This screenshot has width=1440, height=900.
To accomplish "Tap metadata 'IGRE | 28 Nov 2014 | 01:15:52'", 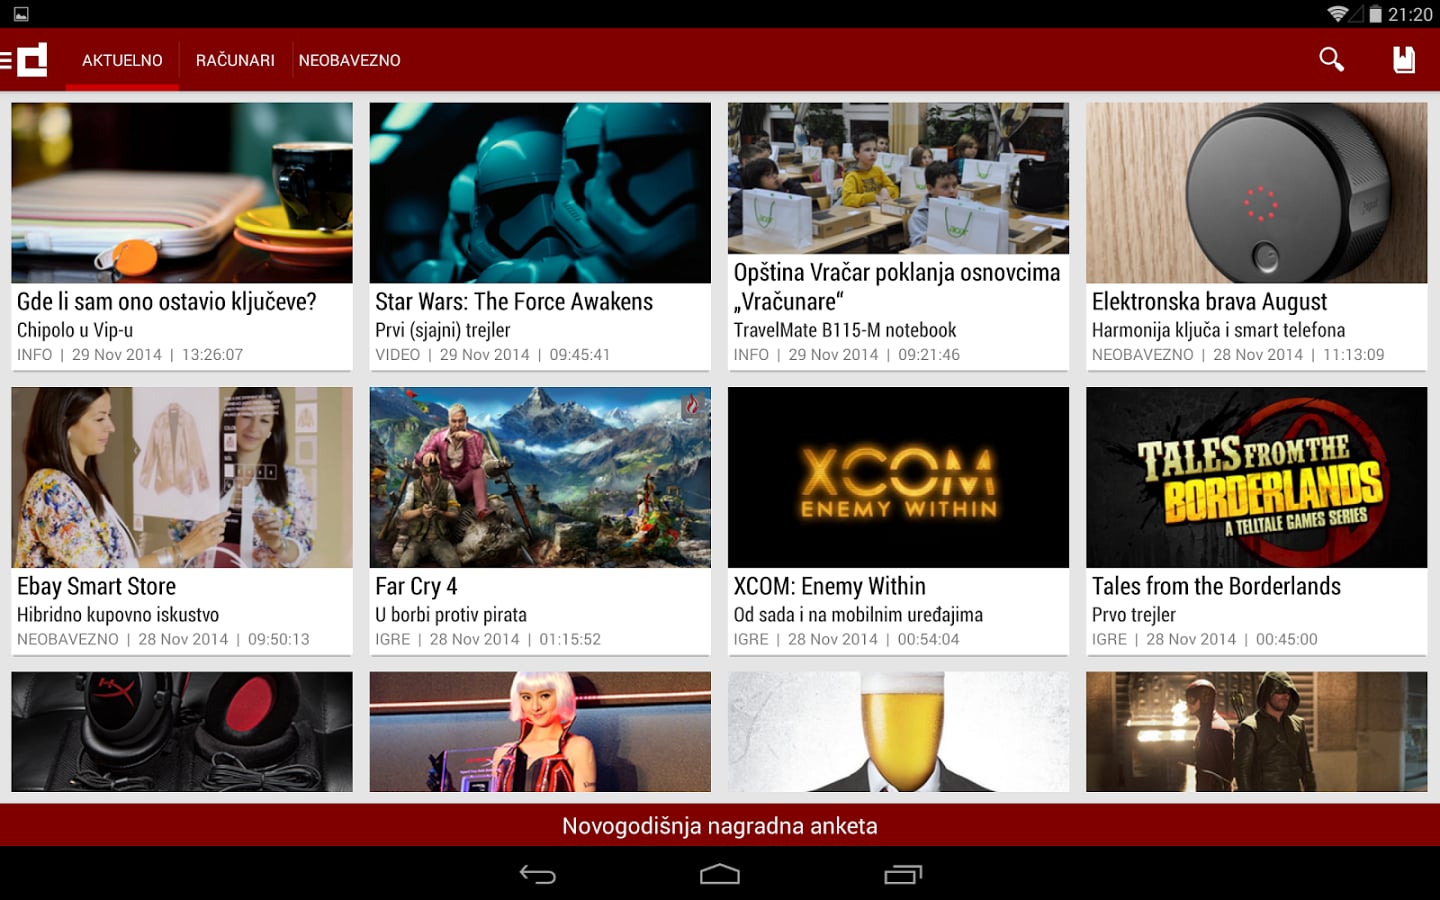I will 488,640.
